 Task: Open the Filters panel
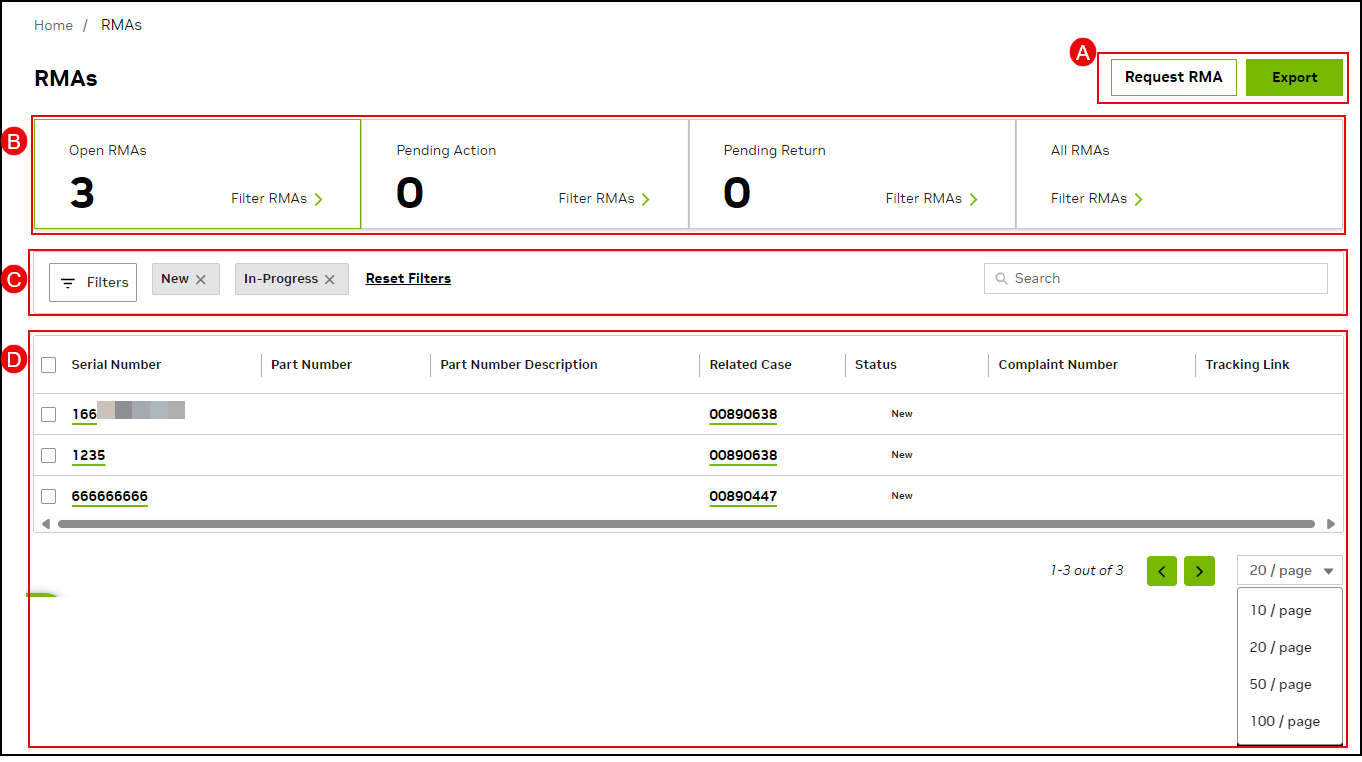click(x=93, y=282)
